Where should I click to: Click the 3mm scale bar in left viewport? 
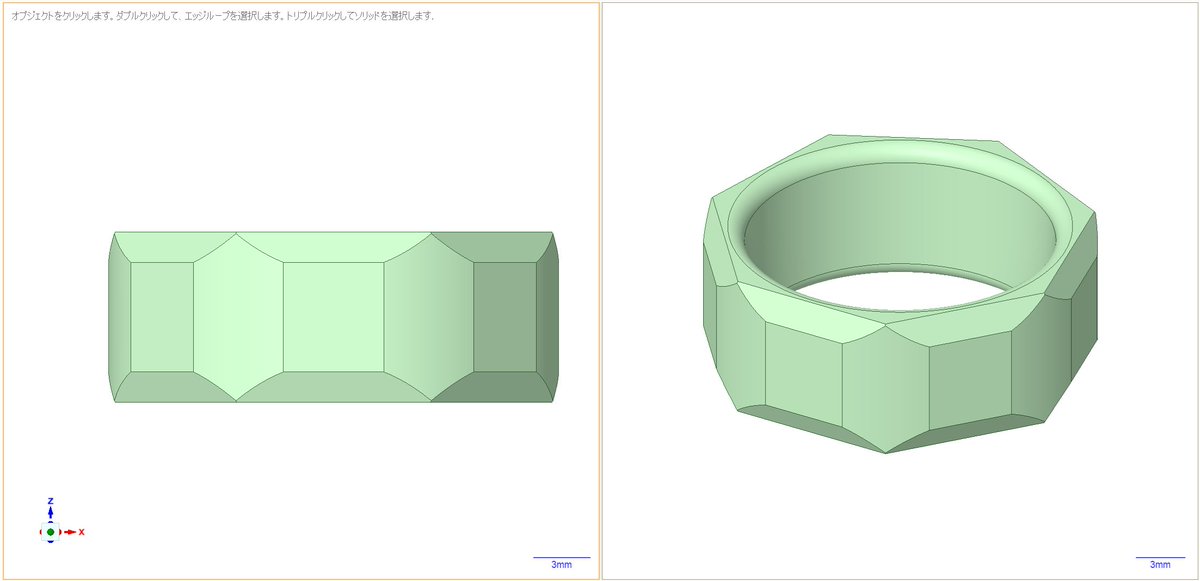(562, 561)
